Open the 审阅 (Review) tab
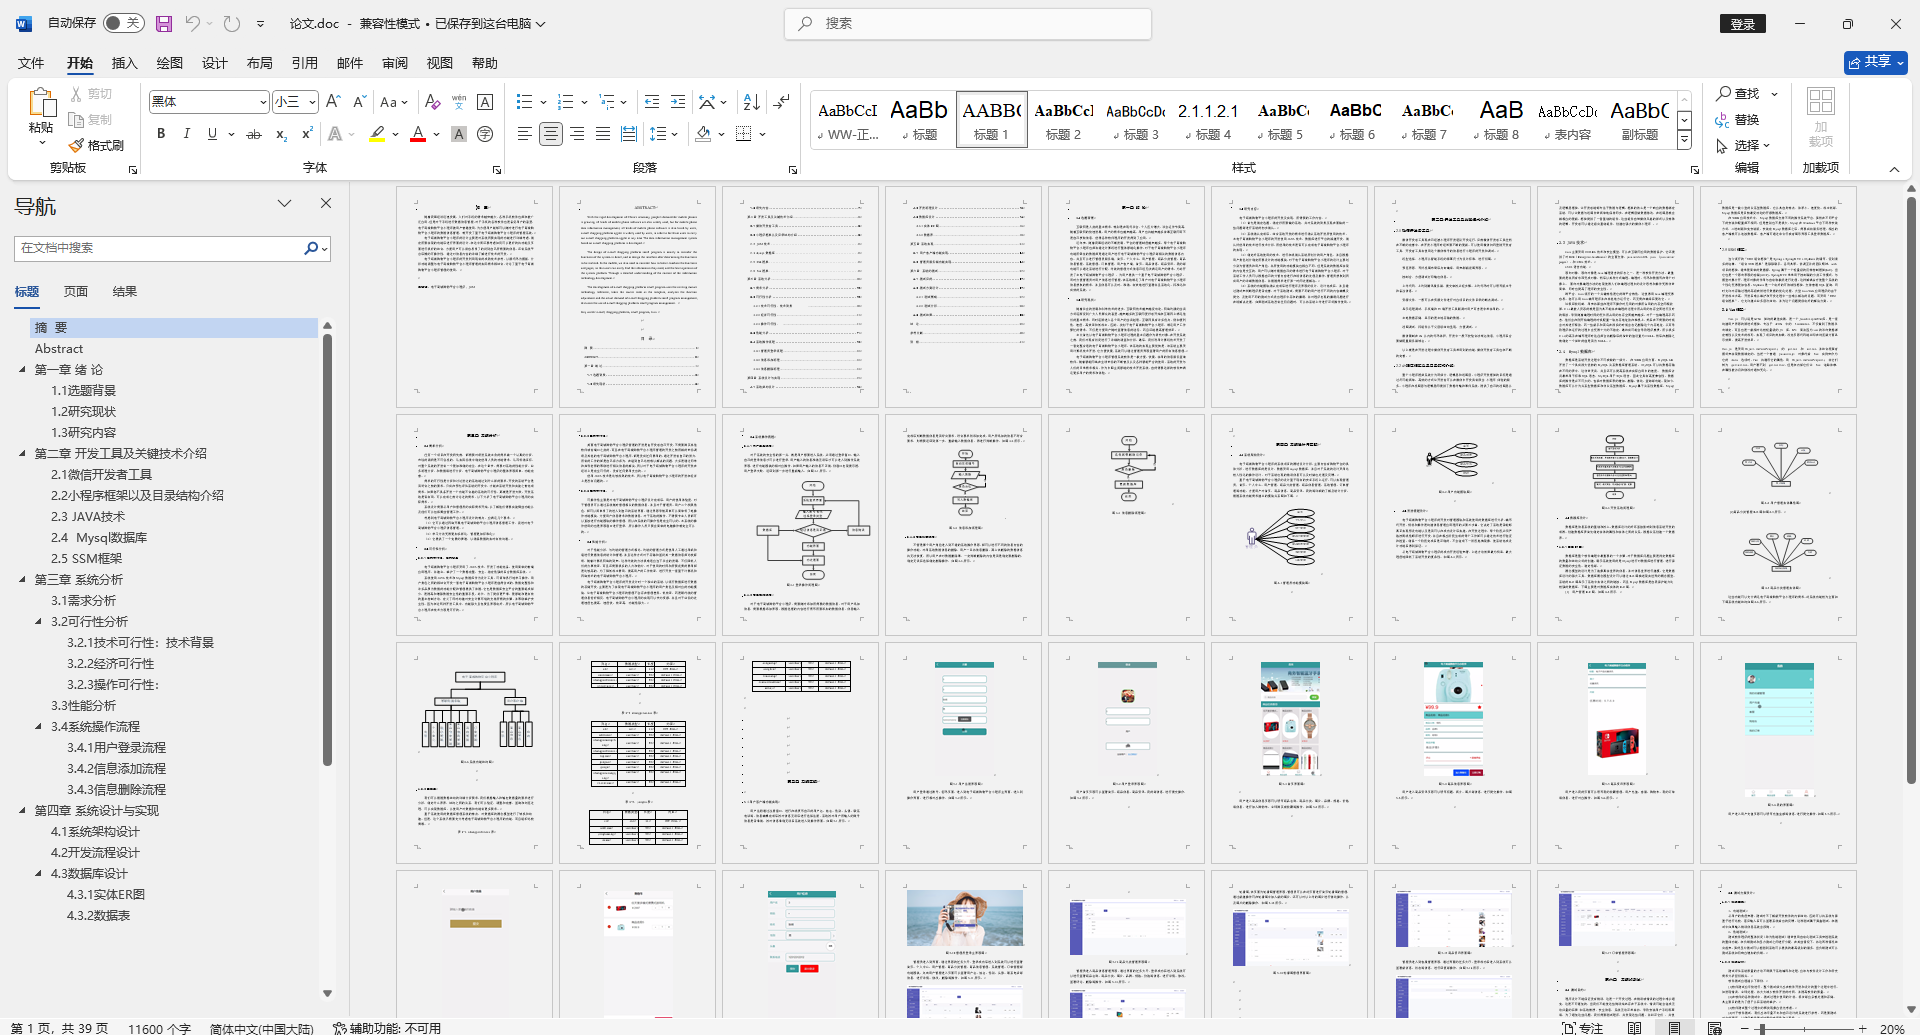The width and height of the screenshot is (1920, 1035). pyautogui.click(x=394, y=63)
